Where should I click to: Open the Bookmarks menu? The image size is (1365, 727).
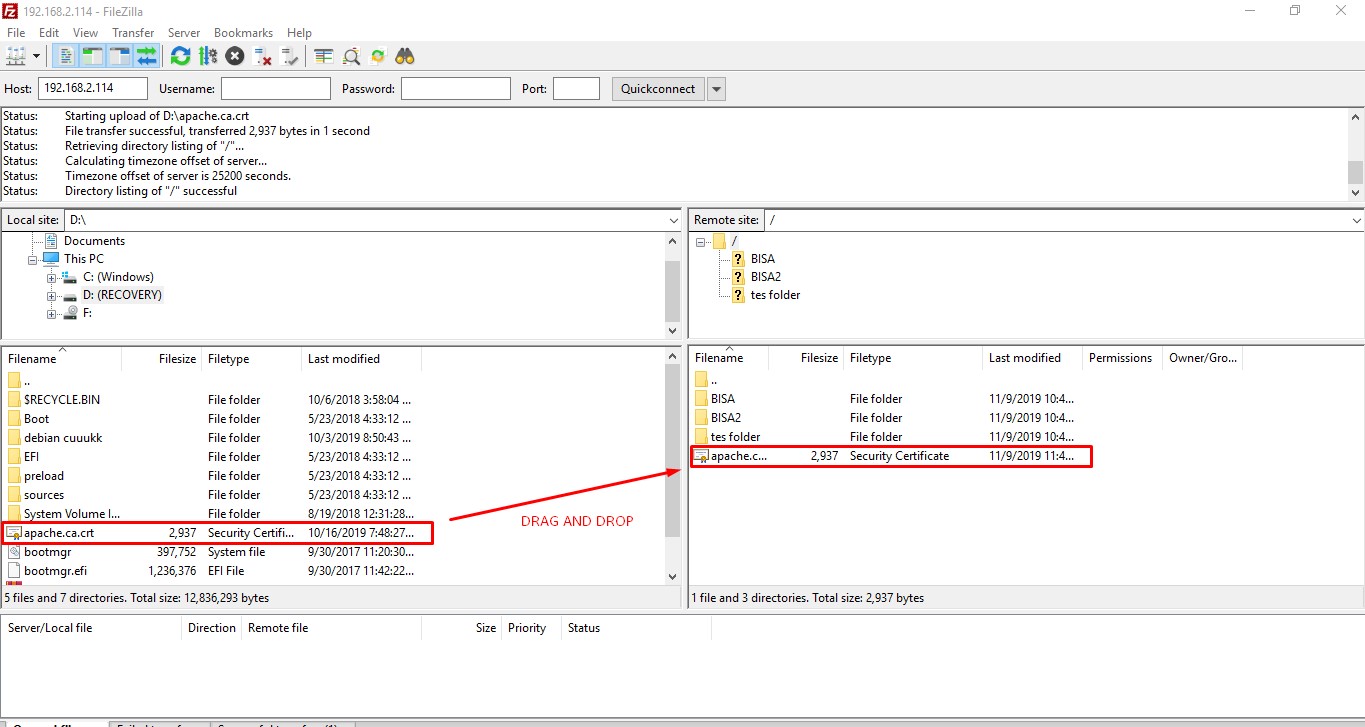click(x=243, y=32)
